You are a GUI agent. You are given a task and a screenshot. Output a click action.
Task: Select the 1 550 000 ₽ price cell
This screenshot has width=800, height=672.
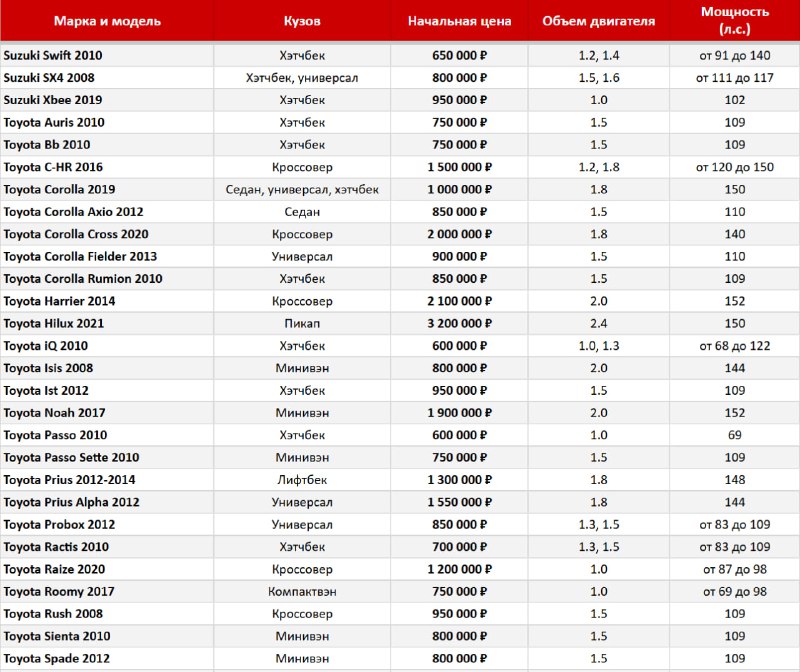[459, 502]
